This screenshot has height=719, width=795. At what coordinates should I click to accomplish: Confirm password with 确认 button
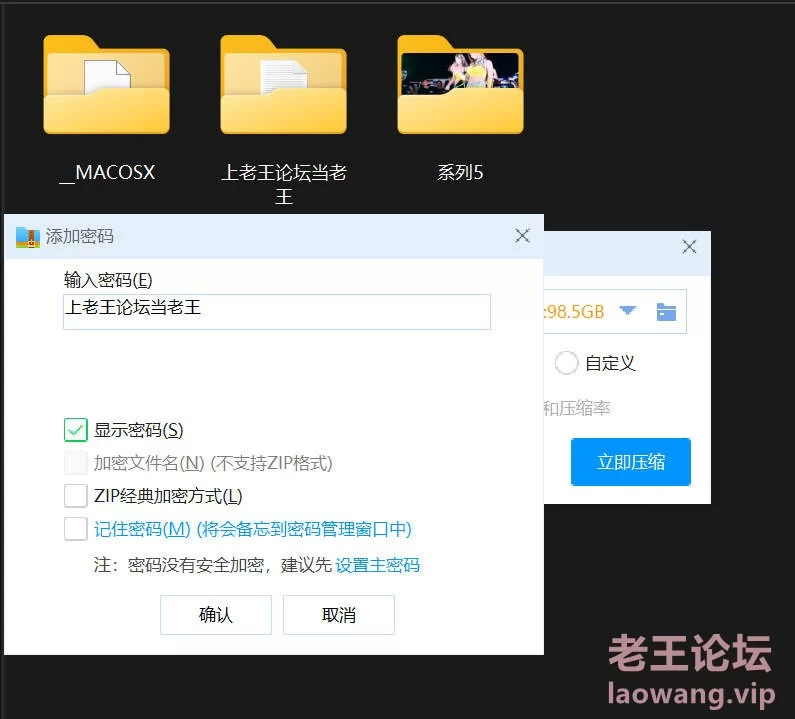[x=216, y=615]
